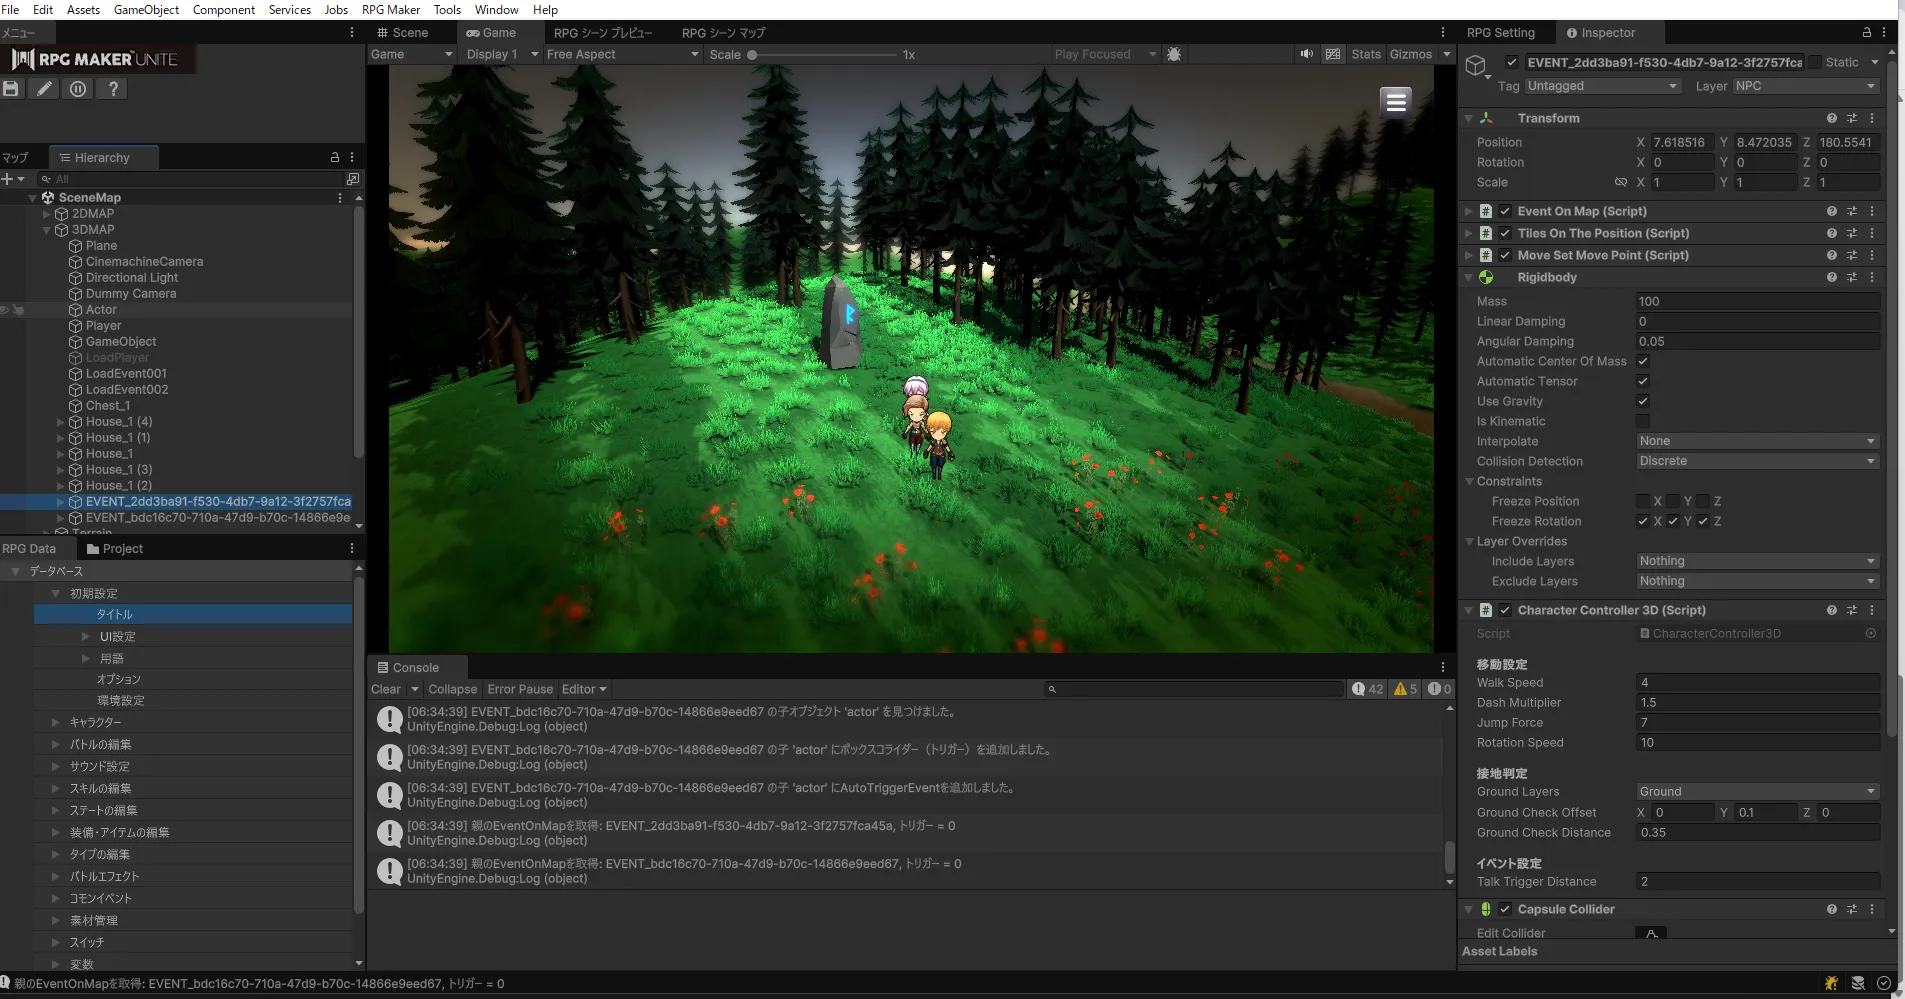Viewport: 1905px width, 999px height.
Task: Click the Stats button
Action: click(1365, 54)
